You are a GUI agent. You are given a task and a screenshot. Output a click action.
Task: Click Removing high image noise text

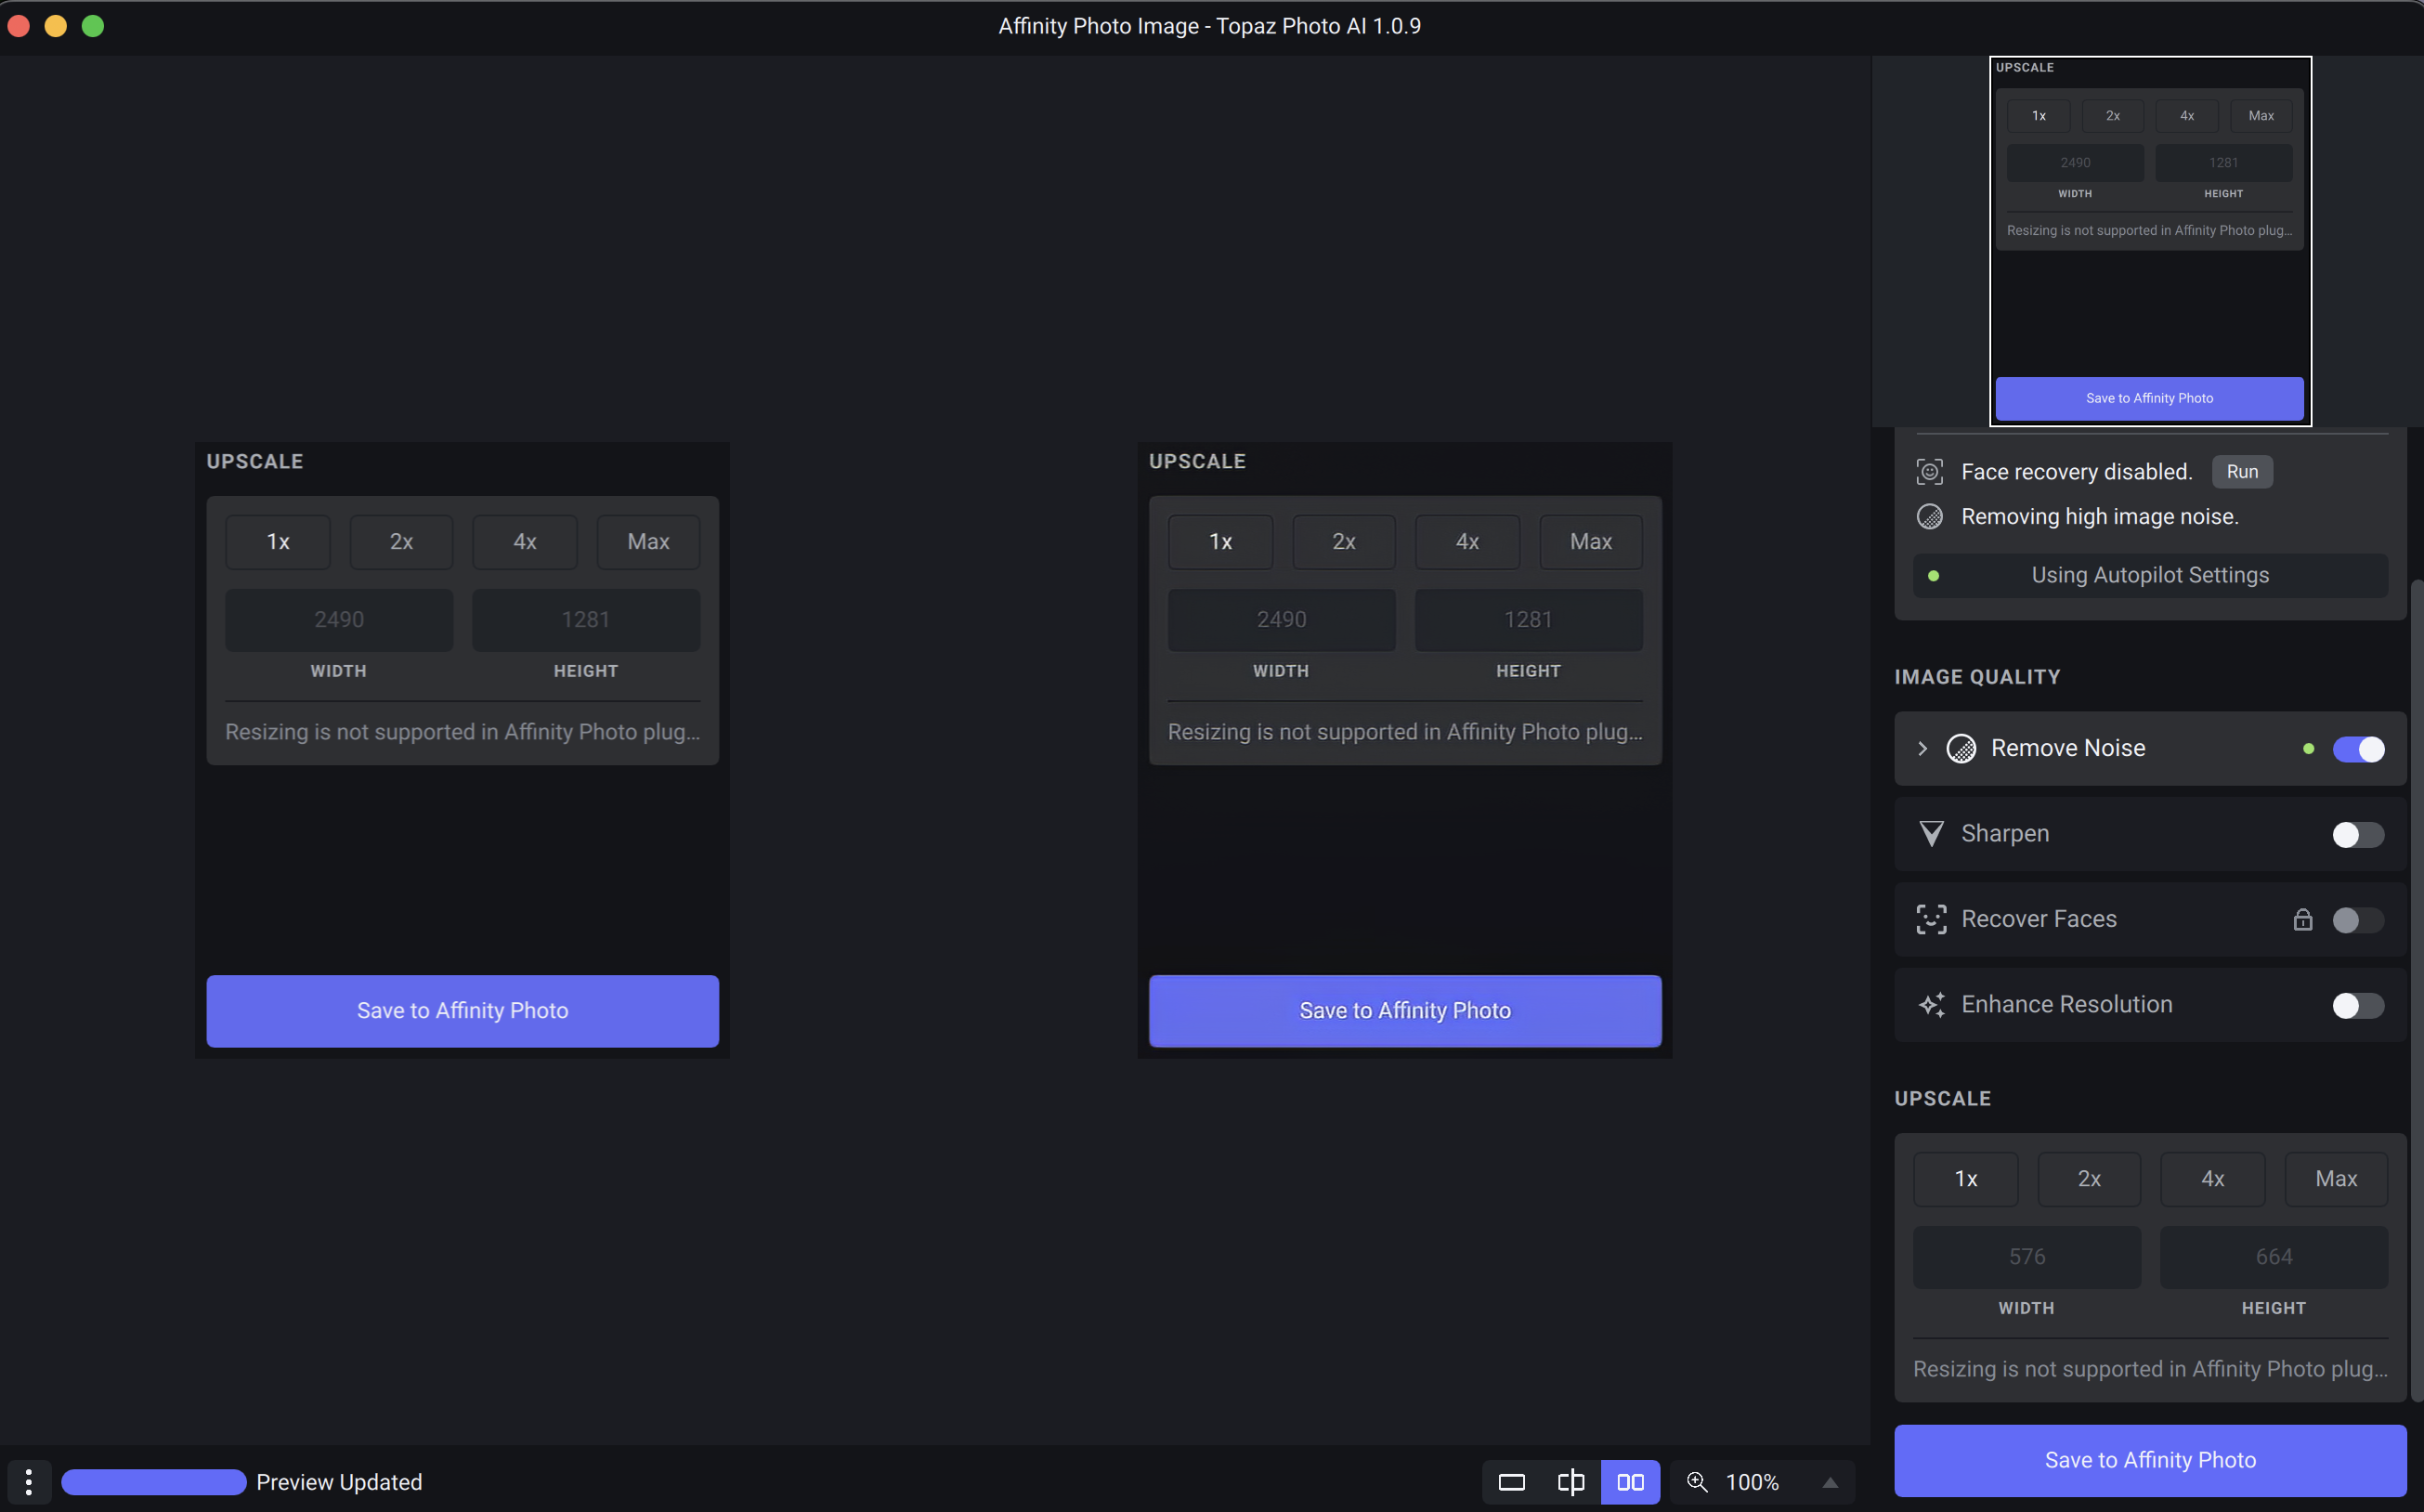(2099, 516)
